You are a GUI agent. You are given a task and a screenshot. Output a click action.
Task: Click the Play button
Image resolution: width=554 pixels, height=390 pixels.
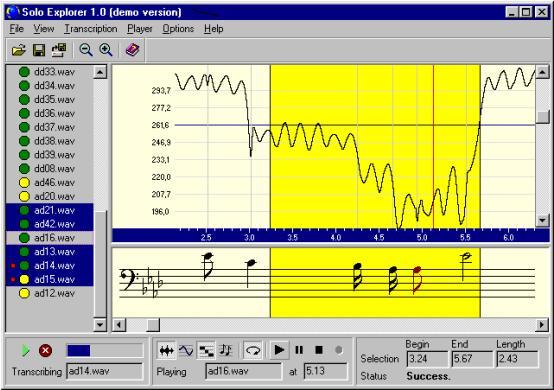pyautogui.click(x=279, y=350)
